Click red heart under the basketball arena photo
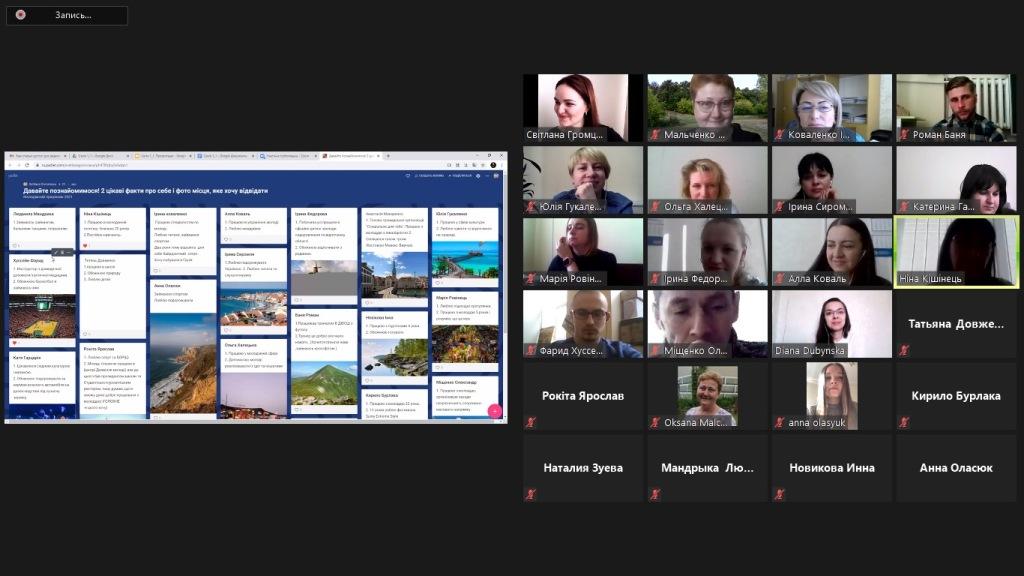1024x576 pixels. [14, 342]
